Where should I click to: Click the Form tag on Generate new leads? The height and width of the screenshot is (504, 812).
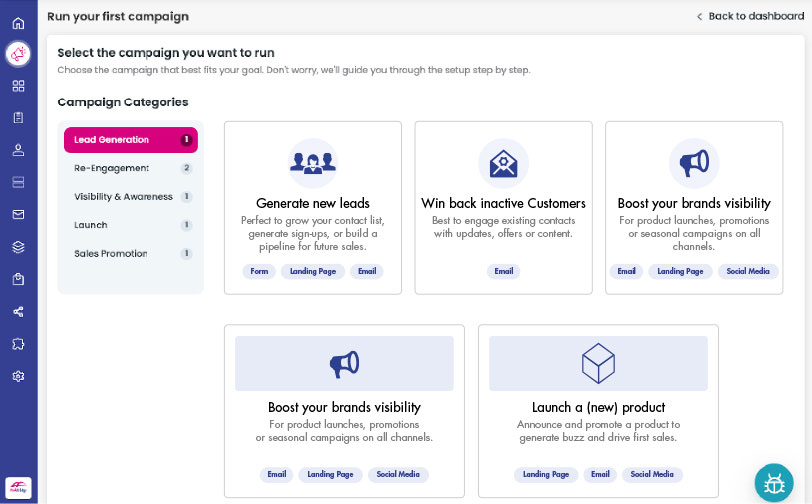tap(259, 271)
